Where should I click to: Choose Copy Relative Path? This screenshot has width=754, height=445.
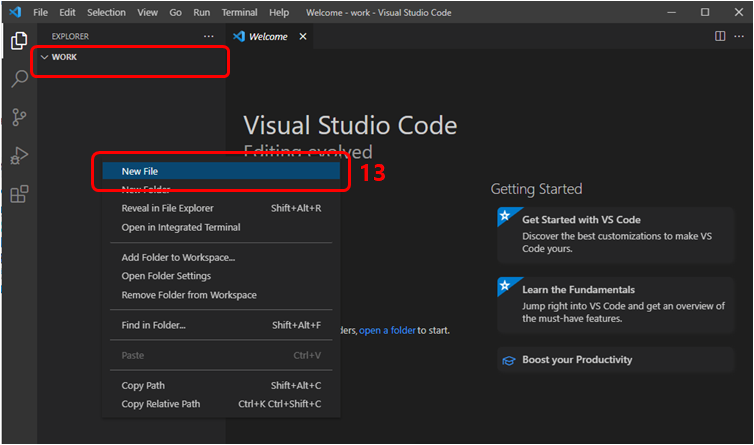[221, 404]
